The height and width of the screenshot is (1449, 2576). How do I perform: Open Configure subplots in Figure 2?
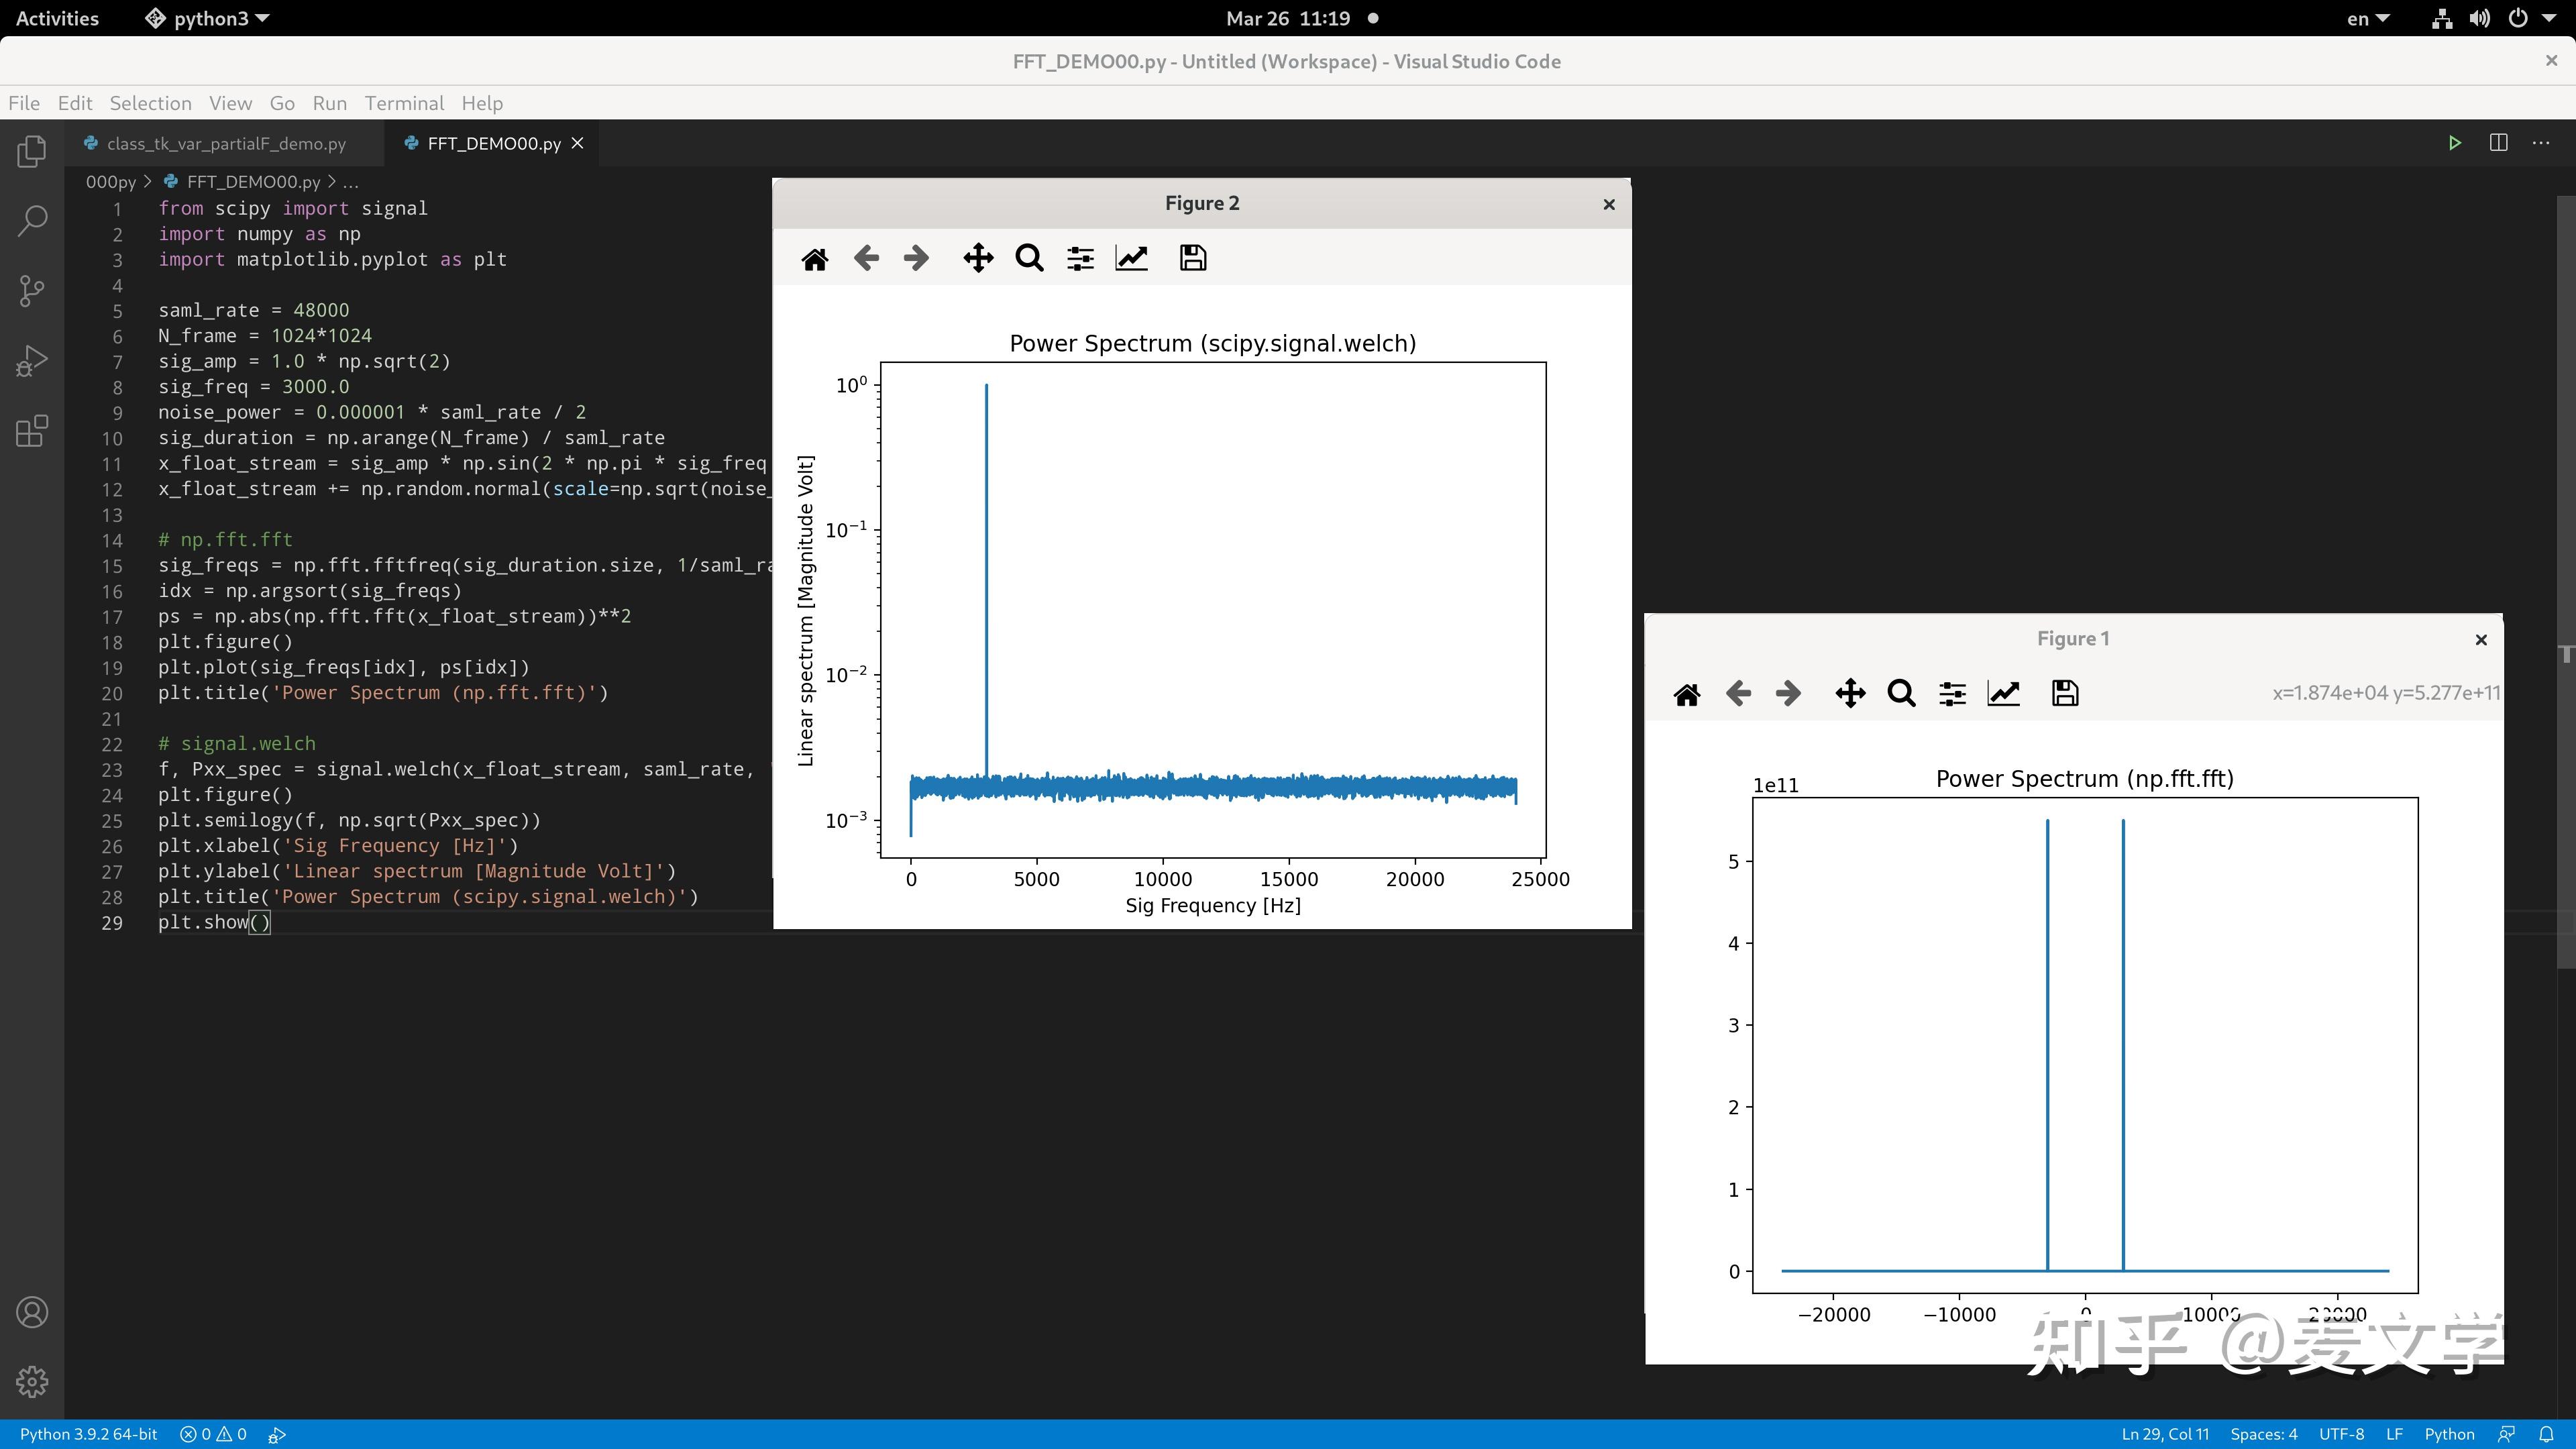point(1080,259)
